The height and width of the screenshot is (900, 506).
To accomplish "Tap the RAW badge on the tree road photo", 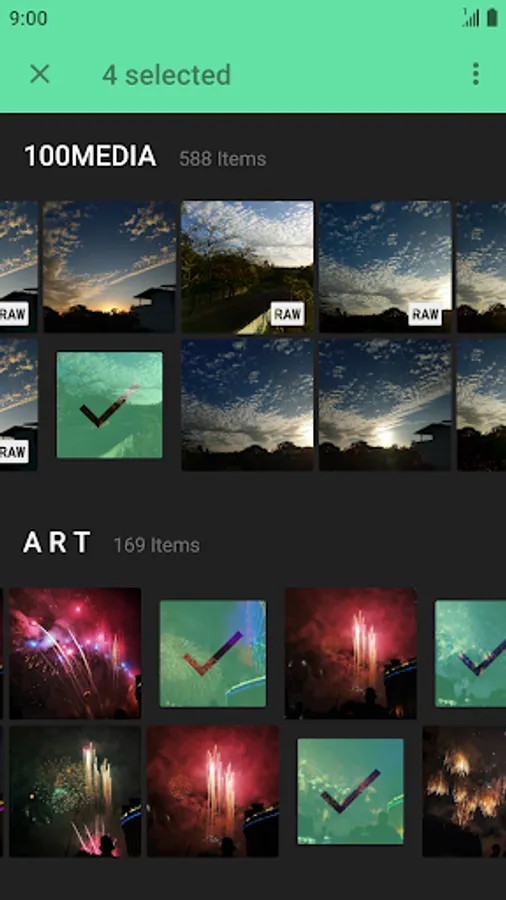I will (x=287, y=314).
